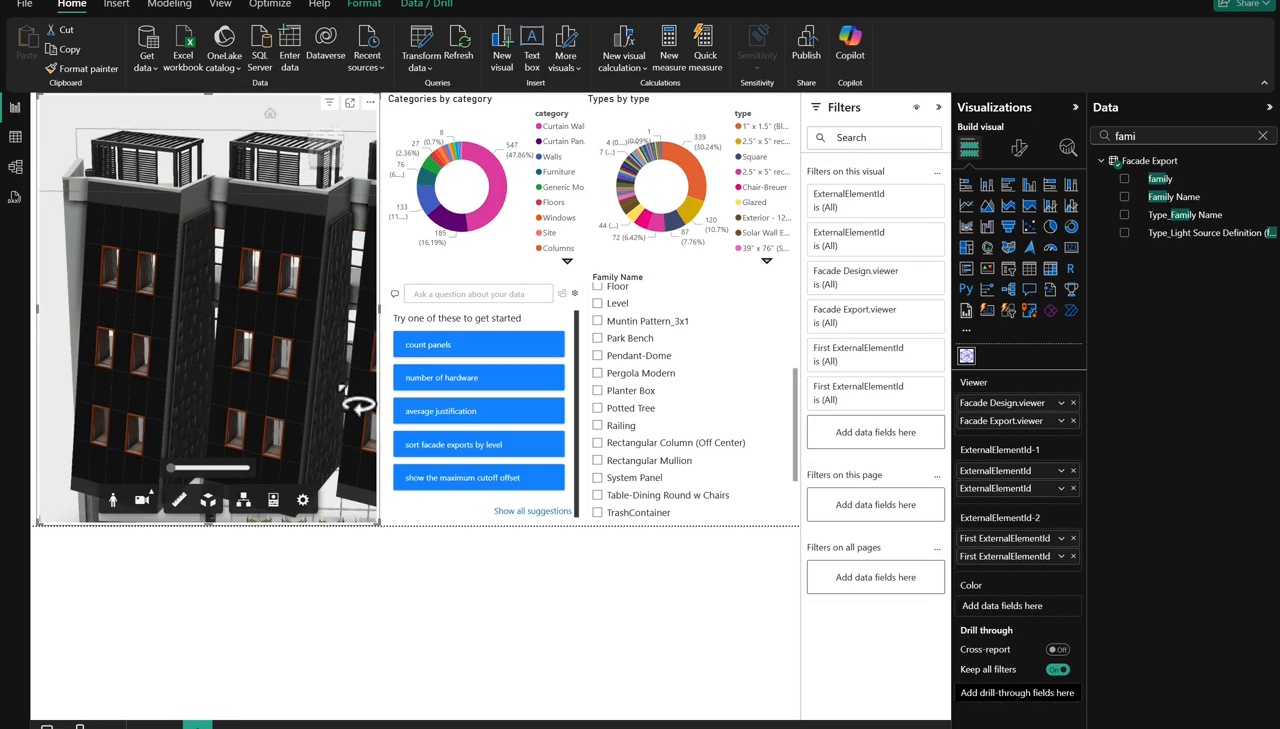Open the 3D viewer settings gear

(303, 499)
